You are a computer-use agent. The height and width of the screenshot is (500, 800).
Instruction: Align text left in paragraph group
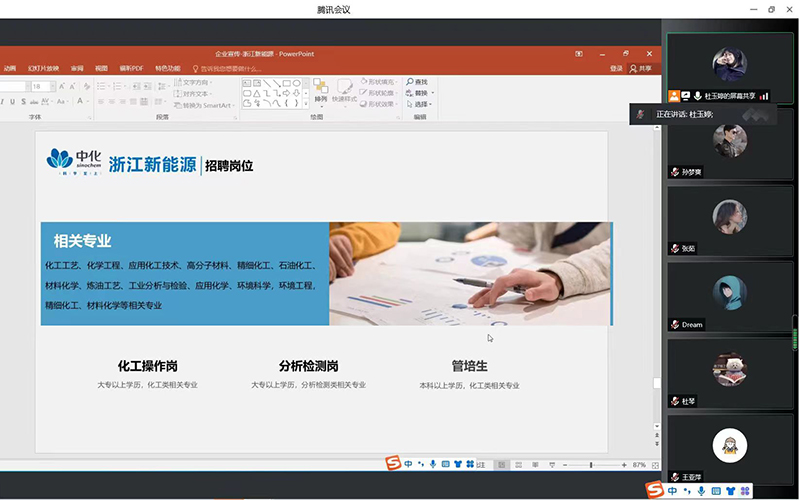coord(101,102)
